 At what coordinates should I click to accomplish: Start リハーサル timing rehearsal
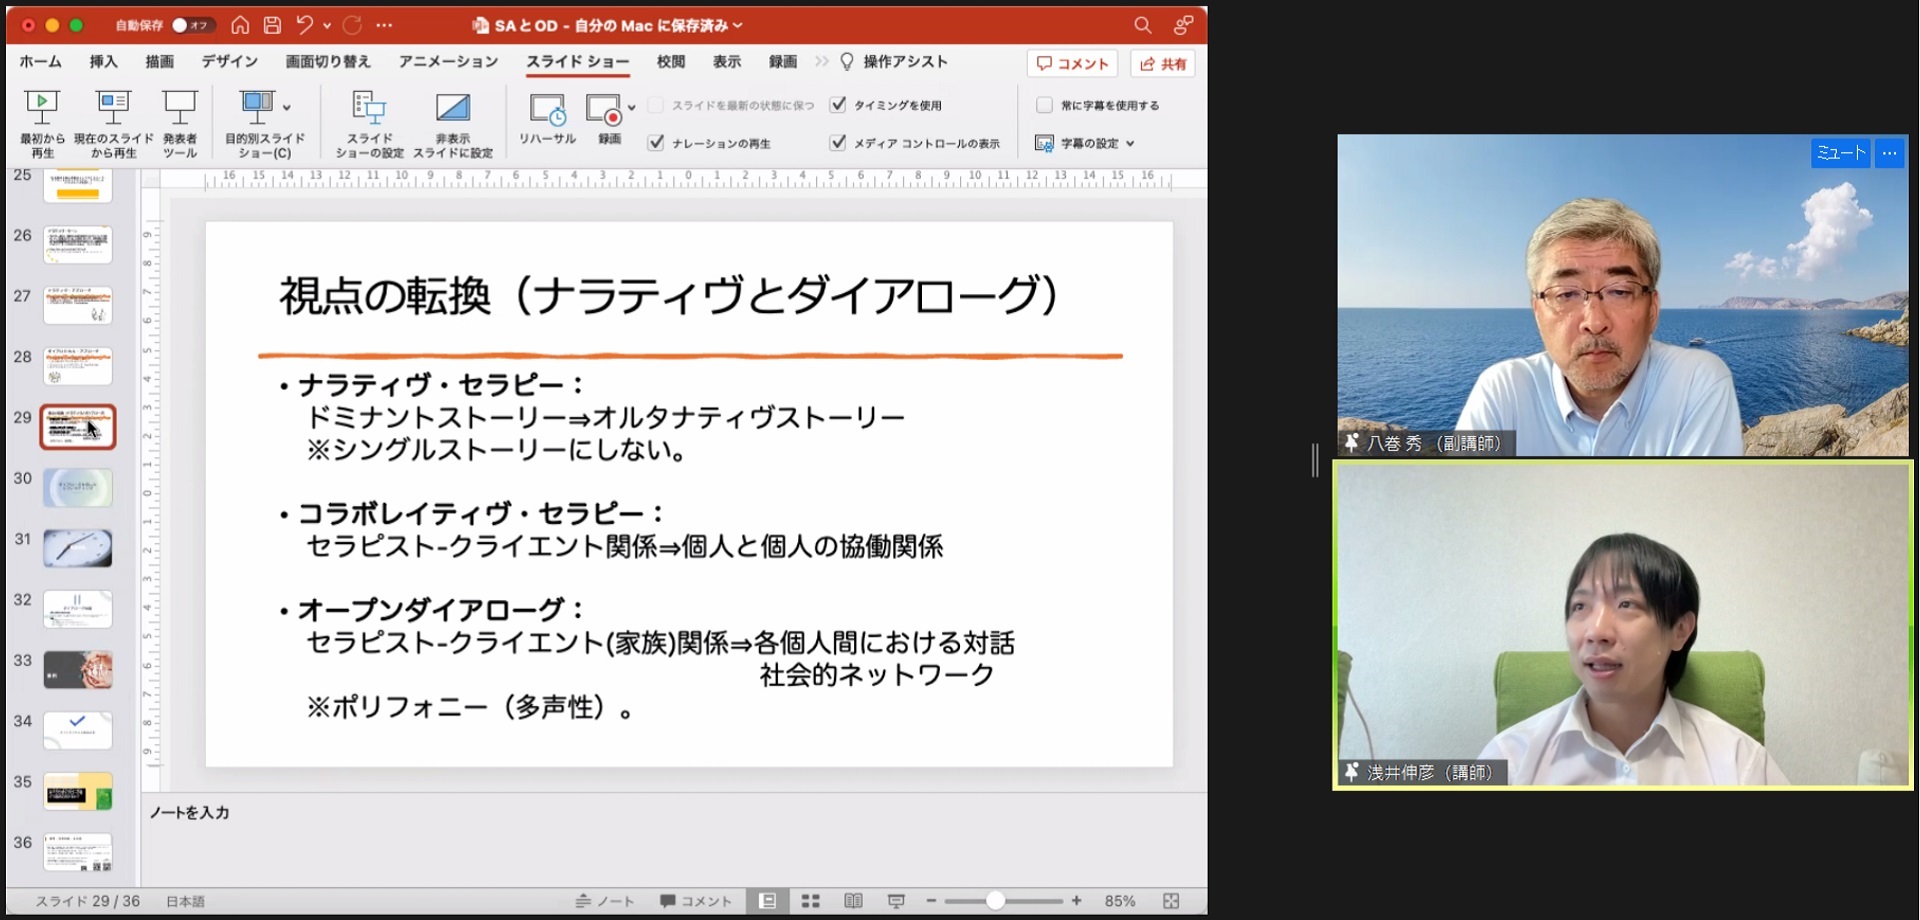[547, 110]
